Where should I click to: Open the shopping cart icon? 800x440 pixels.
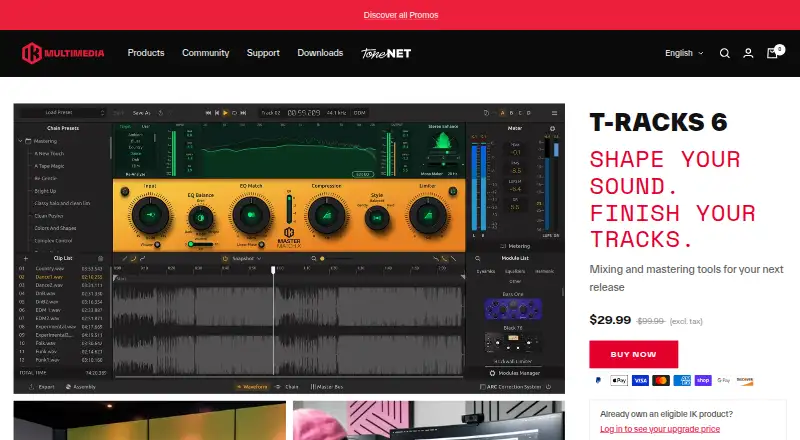tap(774, 52)
